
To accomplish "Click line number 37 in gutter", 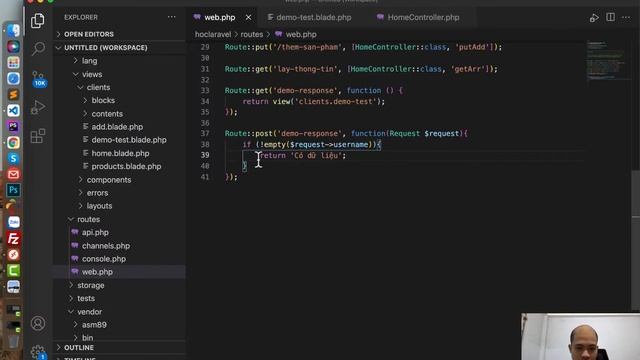I will pyautogui.click(x=205, y=134).
